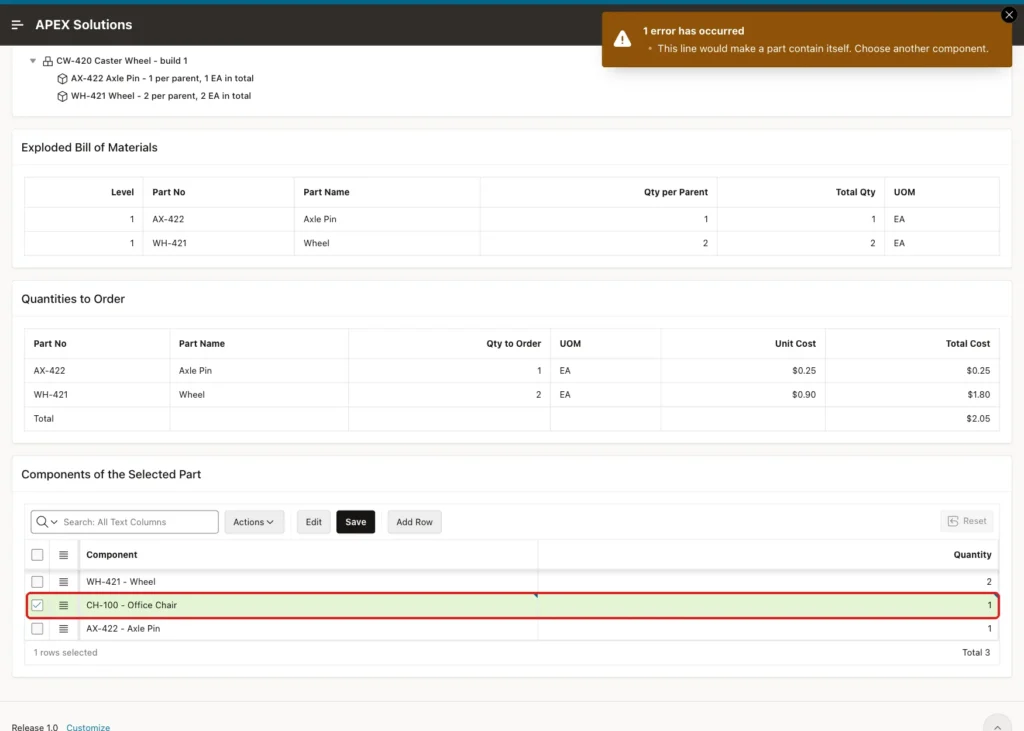This screenshot has height=731, width=1024.
Task: Add a new row to components
Action: tap(415, 522)
